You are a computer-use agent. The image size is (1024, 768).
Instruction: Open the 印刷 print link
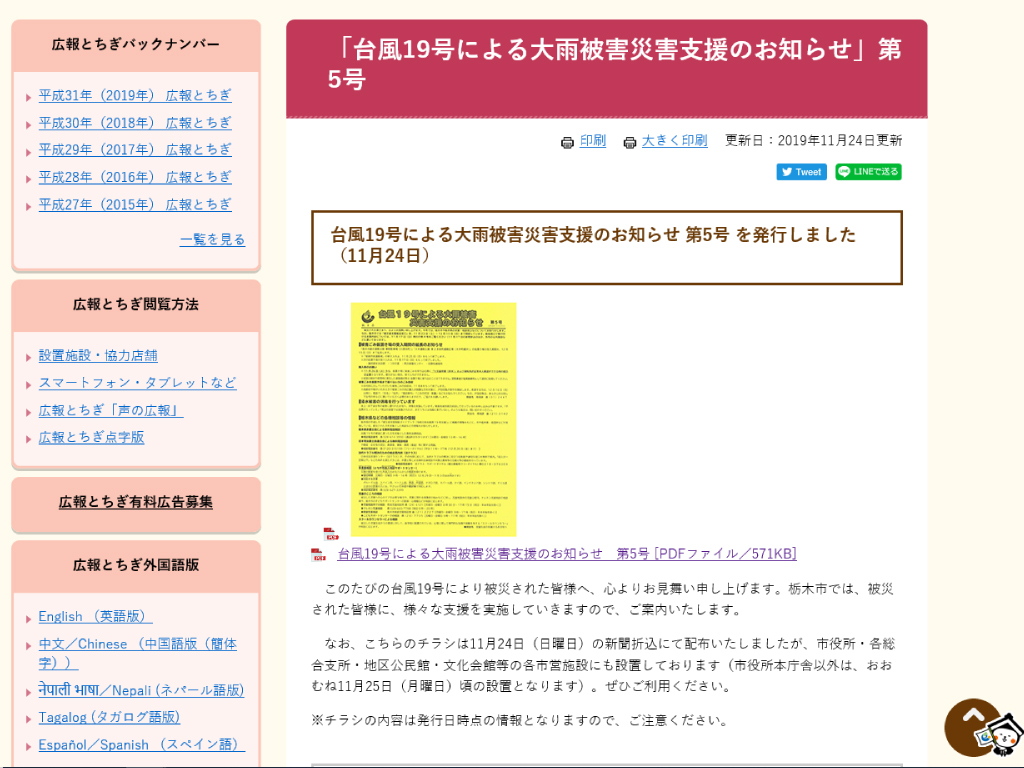click(593, 140)
